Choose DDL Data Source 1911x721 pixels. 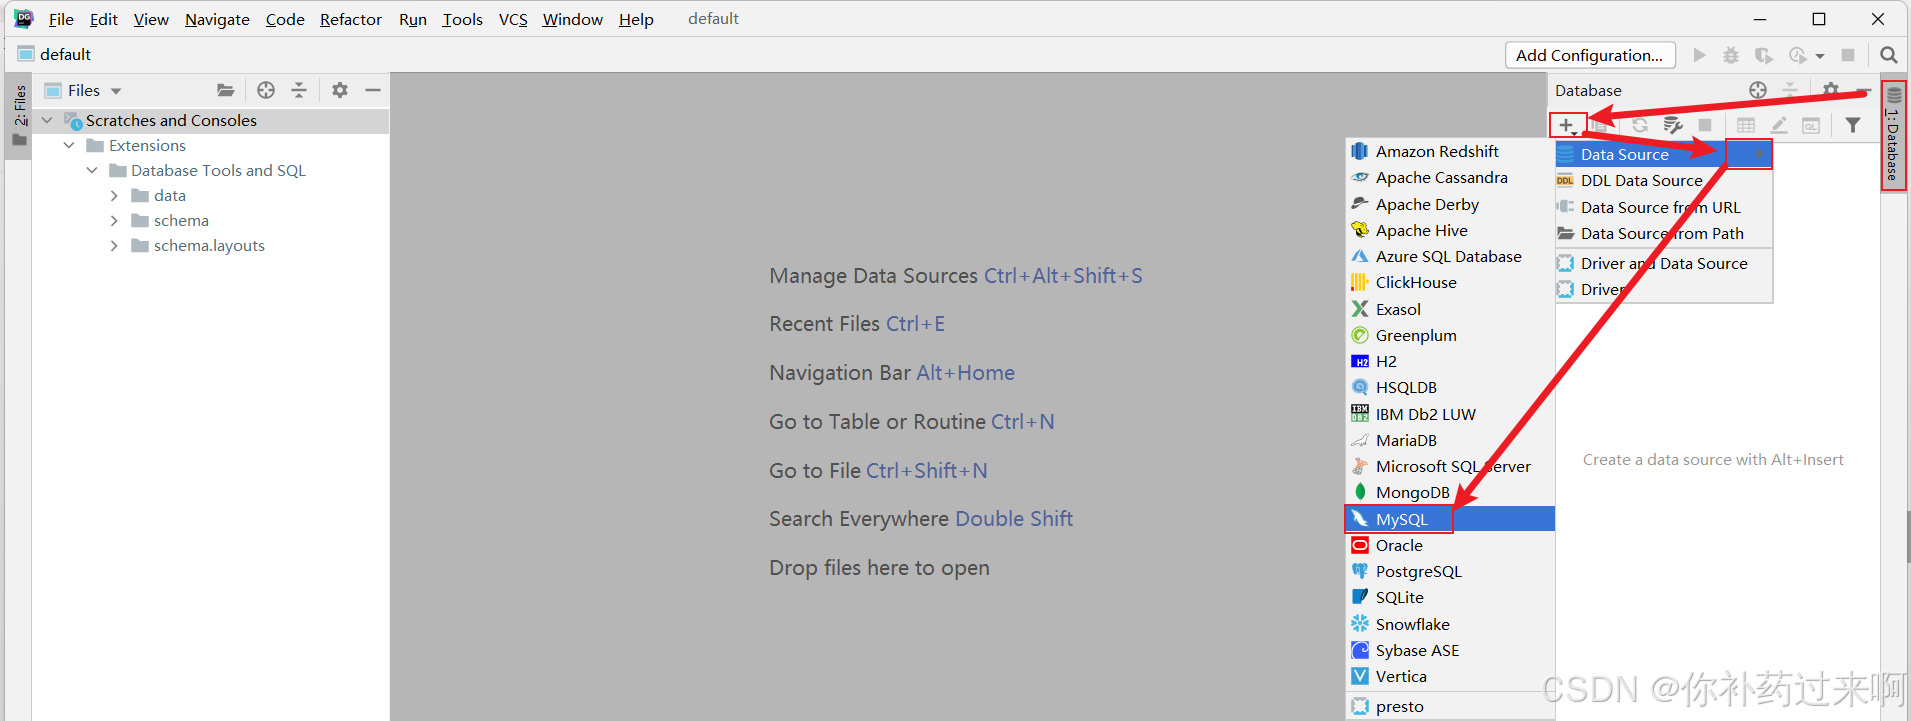click(x=1664, y=180)
